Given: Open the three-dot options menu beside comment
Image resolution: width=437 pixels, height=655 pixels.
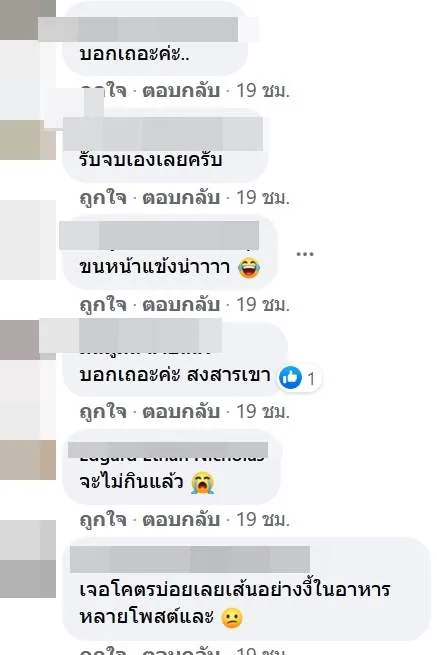Looking at the screenshot, I should (x=305, y=254).
